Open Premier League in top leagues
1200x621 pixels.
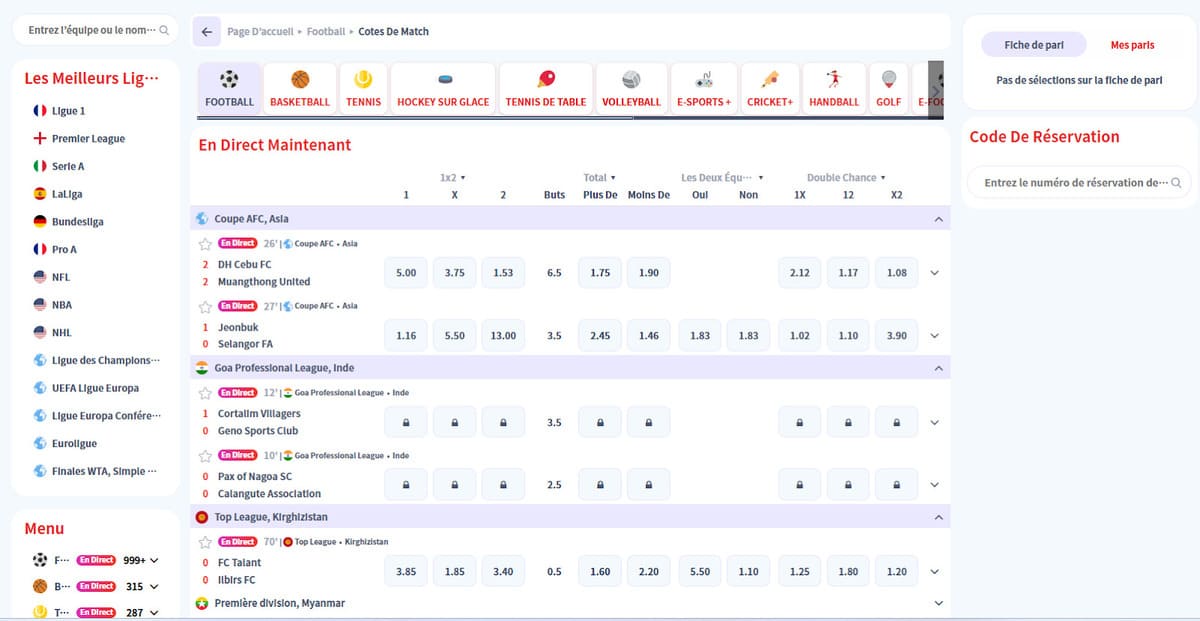click(88, 139)
